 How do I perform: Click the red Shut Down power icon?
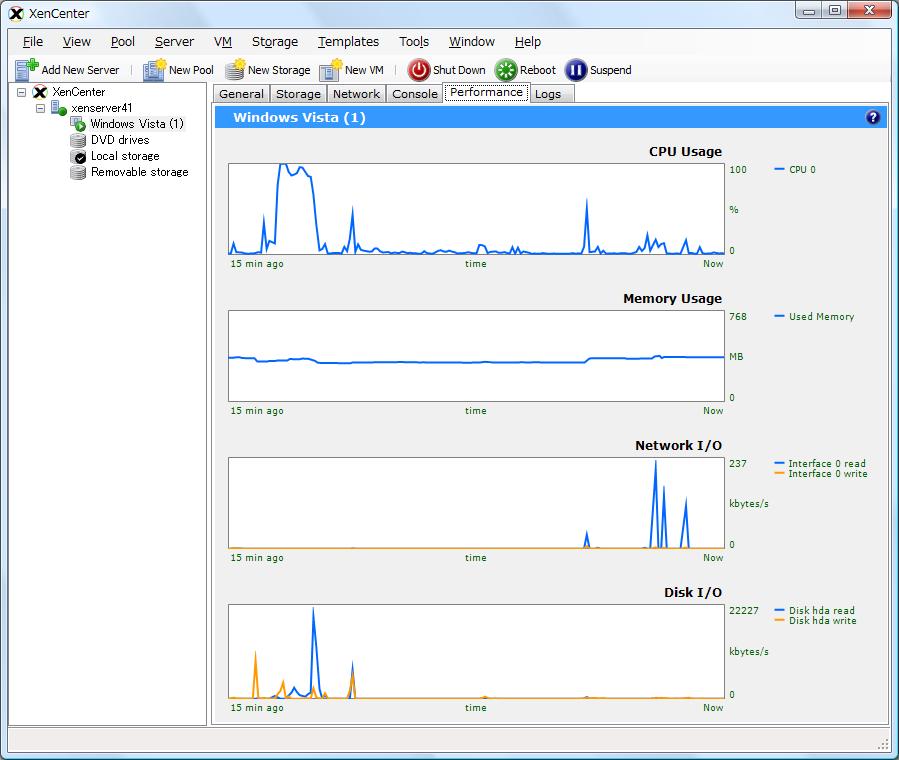click(419, 70)
